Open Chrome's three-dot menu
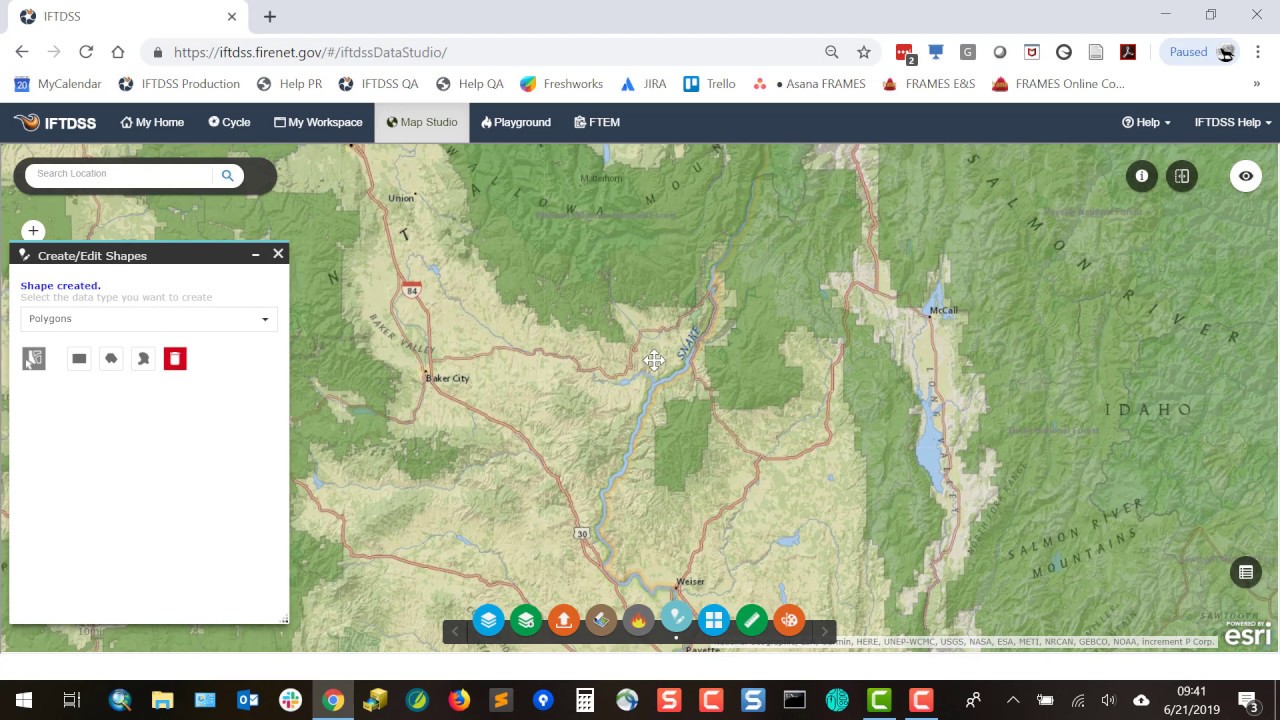 [x=1258, y=52]
